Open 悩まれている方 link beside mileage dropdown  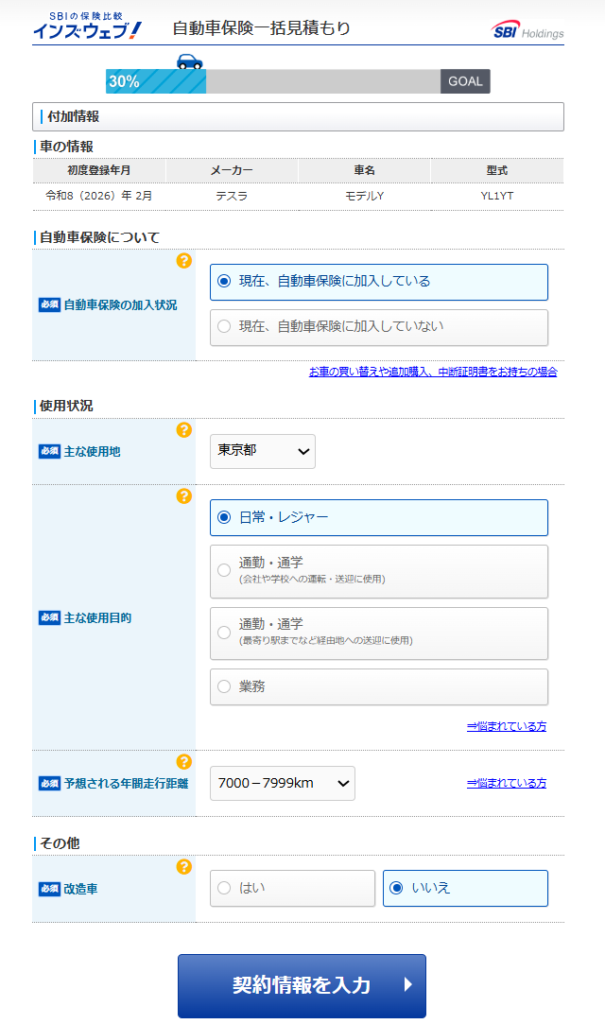point(506,783)
